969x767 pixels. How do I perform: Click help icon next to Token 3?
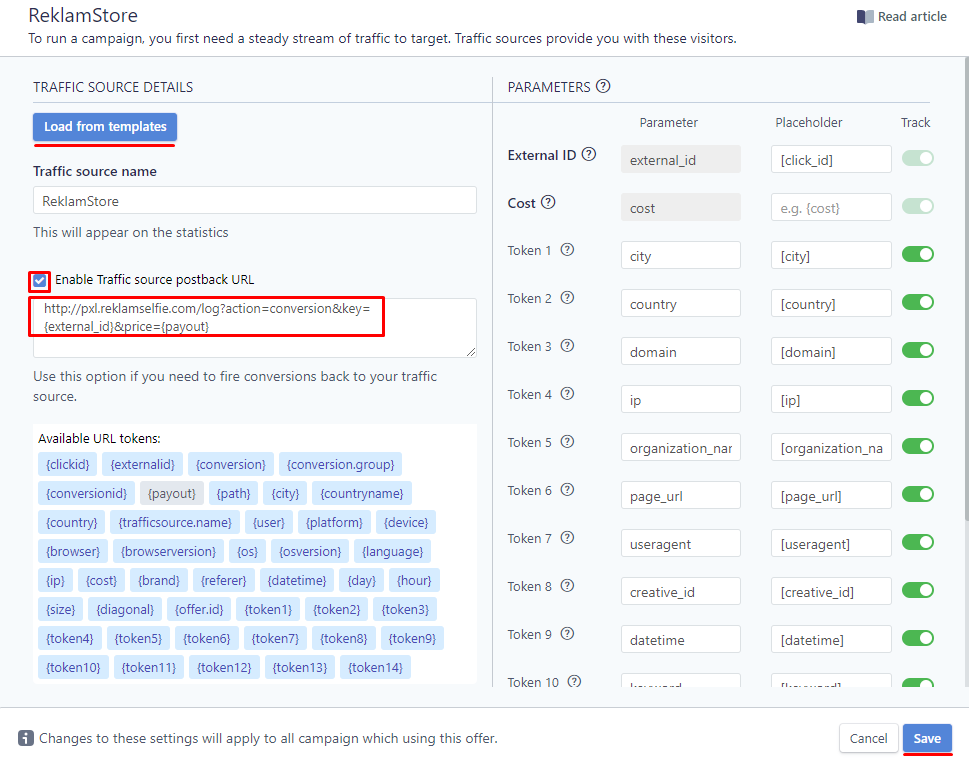point(567,346)
